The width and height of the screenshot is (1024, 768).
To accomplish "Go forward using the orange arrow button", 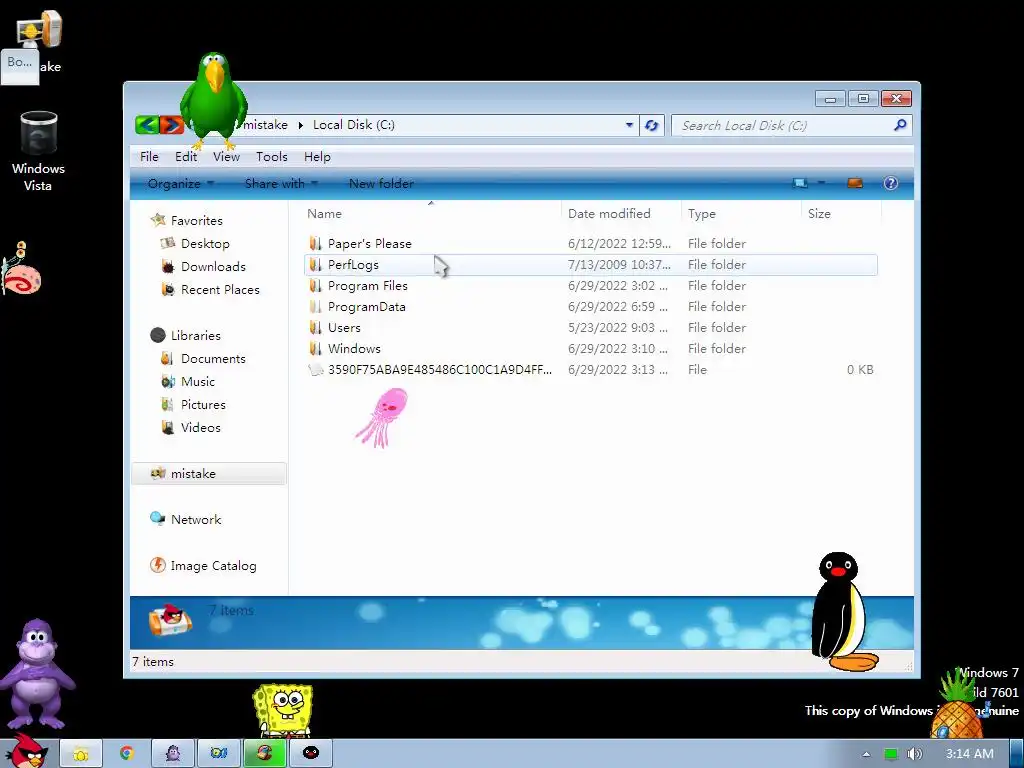I will [172, 125].
